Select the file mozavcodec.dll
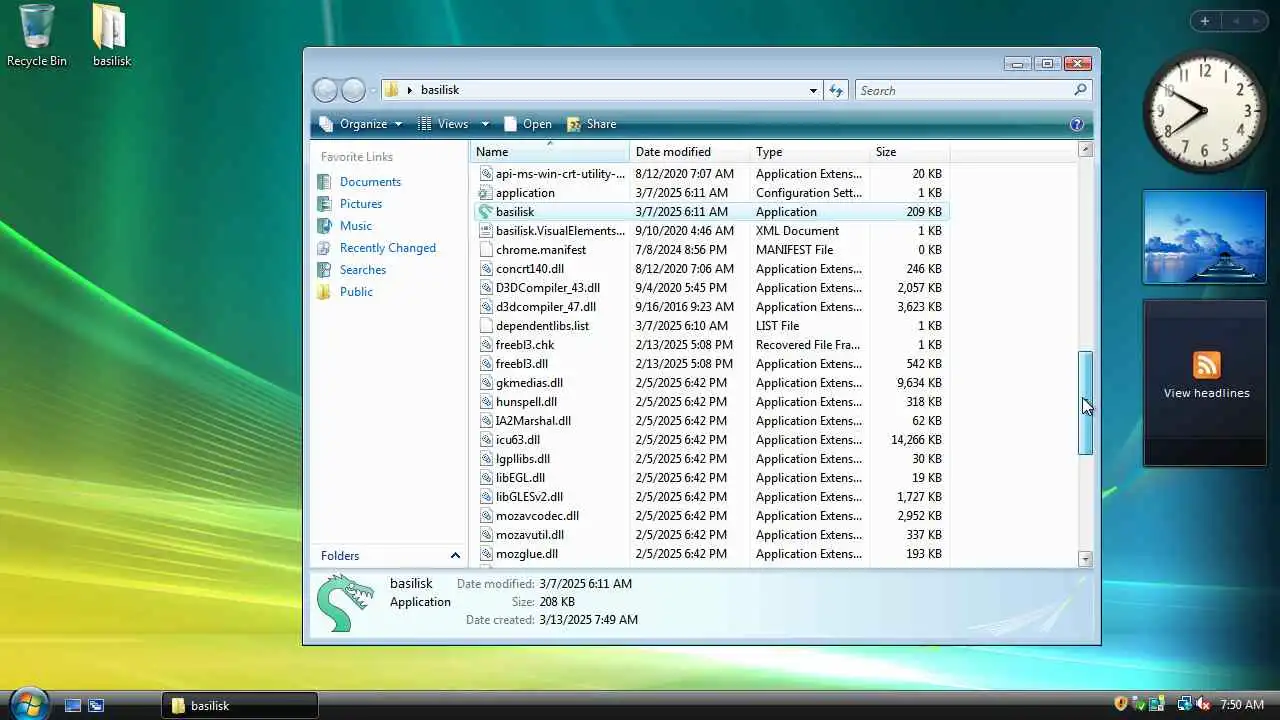 [537, 516]
